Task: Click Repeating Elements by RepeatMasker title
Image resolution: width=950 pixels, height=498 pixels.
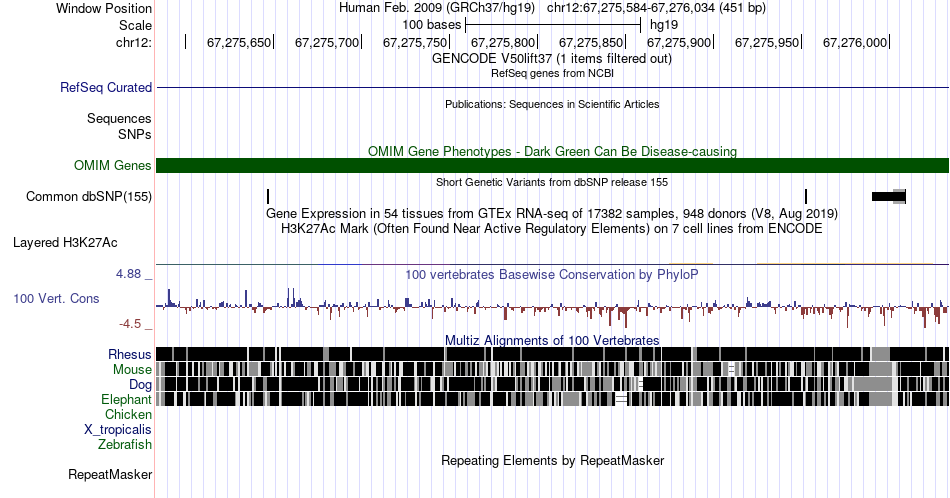Action: pyautogui.click(x=552, y=460)
